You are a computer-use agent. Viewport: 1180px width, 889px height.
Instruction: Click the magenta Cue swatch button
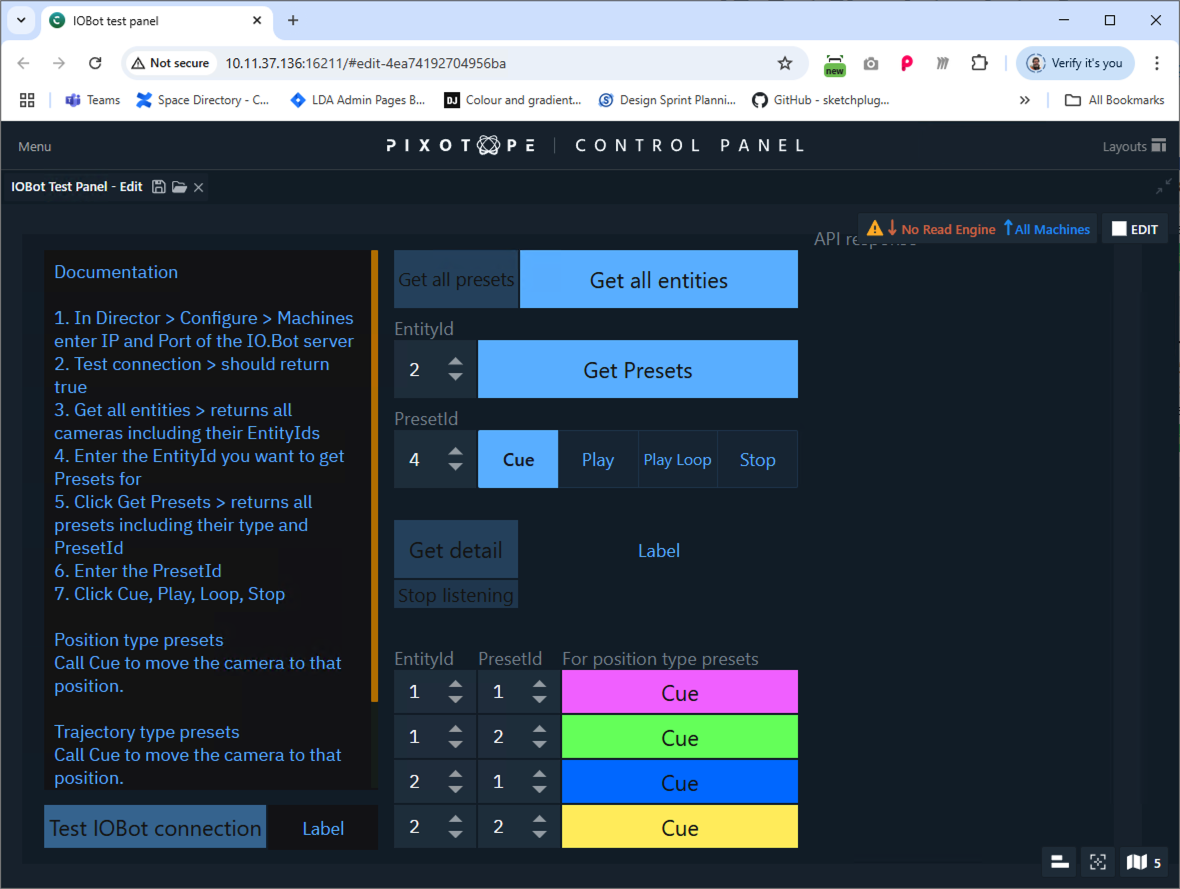[679, 691]
